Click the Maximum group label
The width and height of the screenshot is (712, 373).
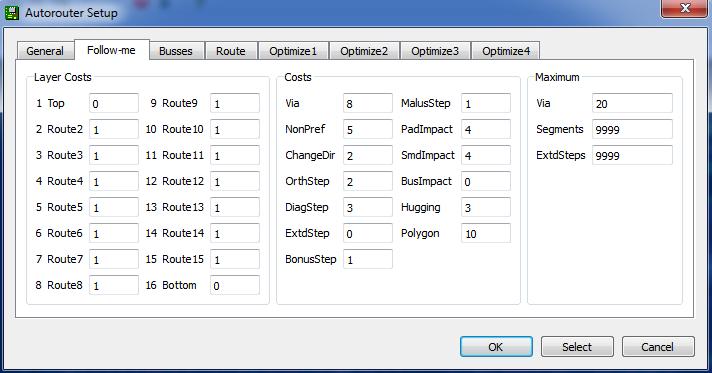pyautogui.click(x=557, y=77)
